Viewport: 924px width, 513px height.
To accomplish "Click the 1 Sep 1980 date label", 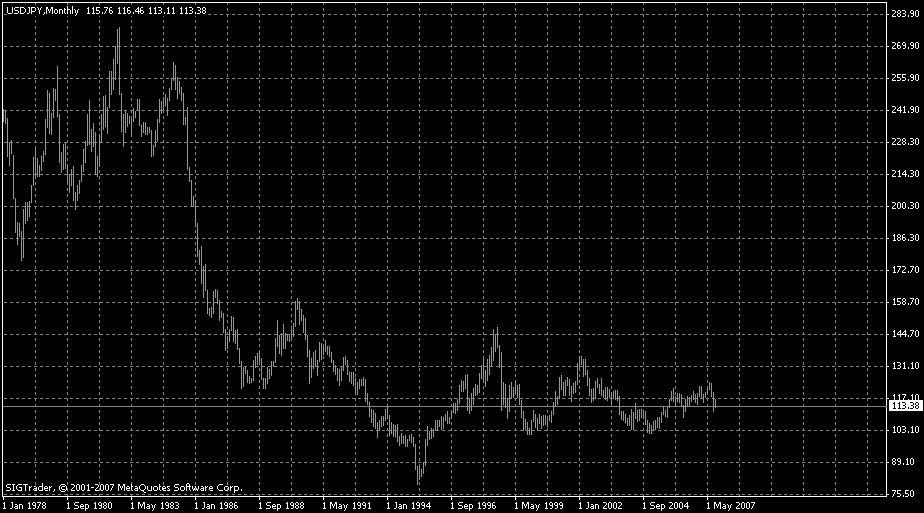I will [x=88, y=505].
